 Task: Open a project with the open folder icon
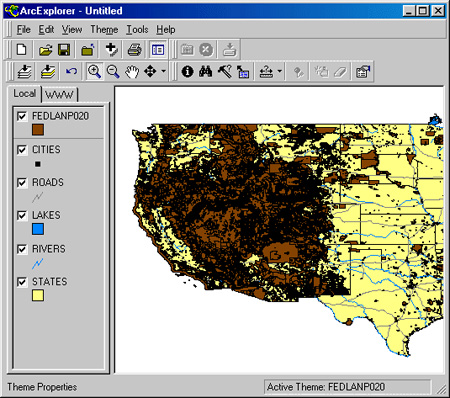click(45, 50)
